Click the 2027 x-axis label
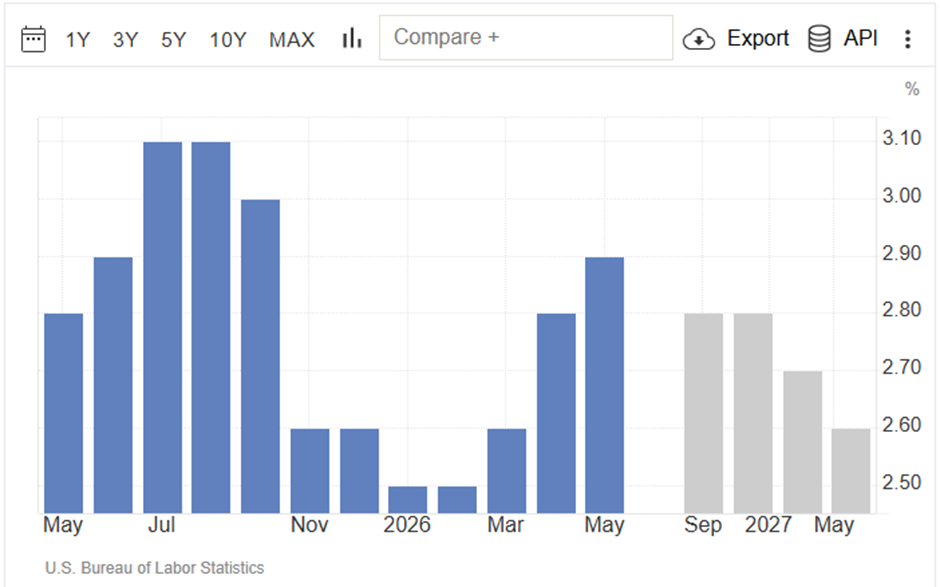The image size is (940, 587). [768, 525]
